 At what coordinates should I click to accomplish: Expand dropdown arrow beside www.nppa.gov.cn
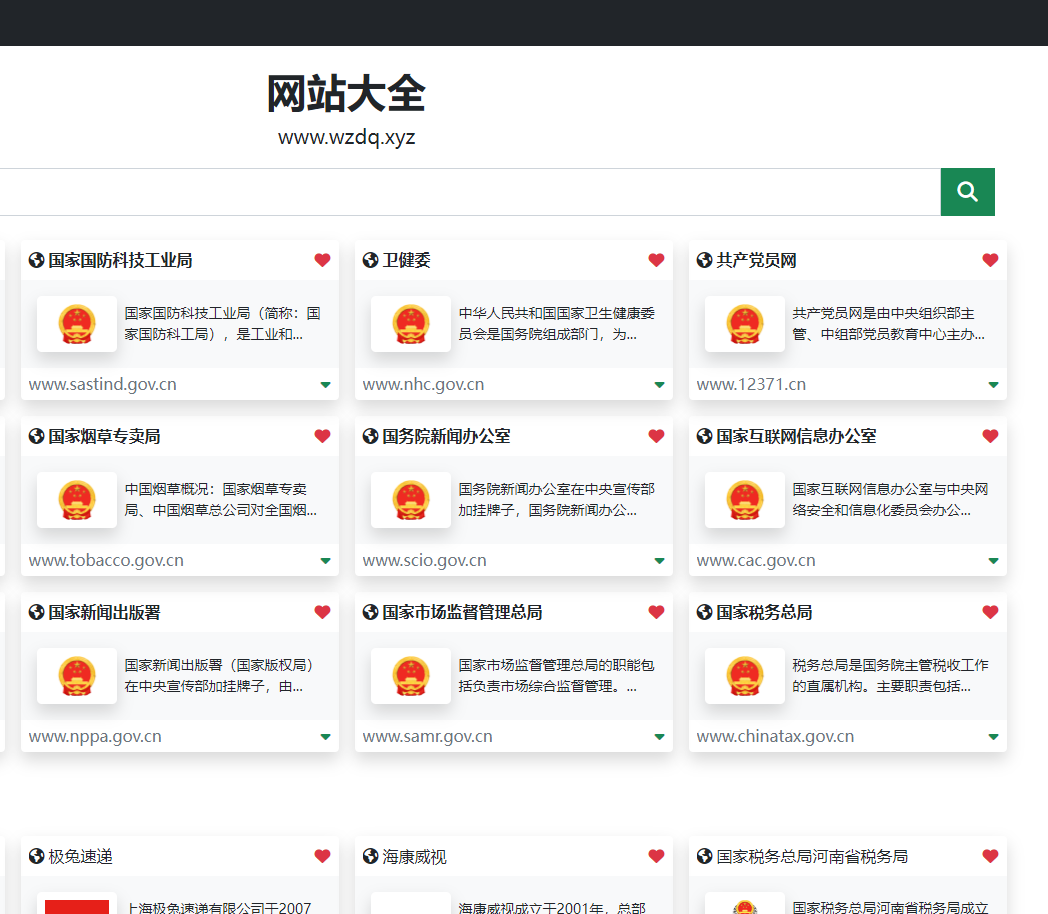coord(325,737)
